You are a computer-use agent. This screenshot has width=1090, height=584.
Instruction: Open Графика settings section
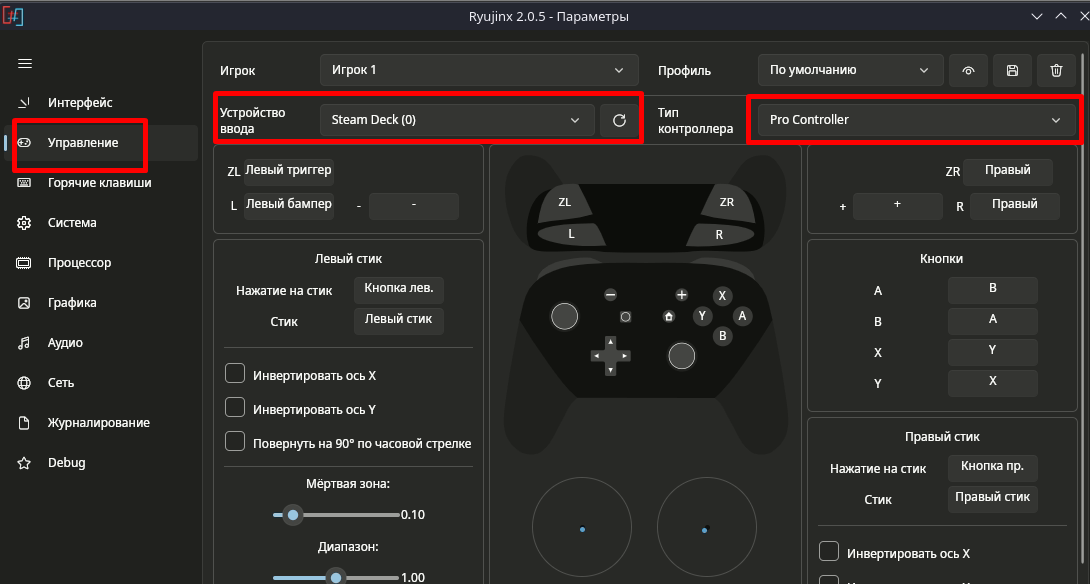click(72, 303)
